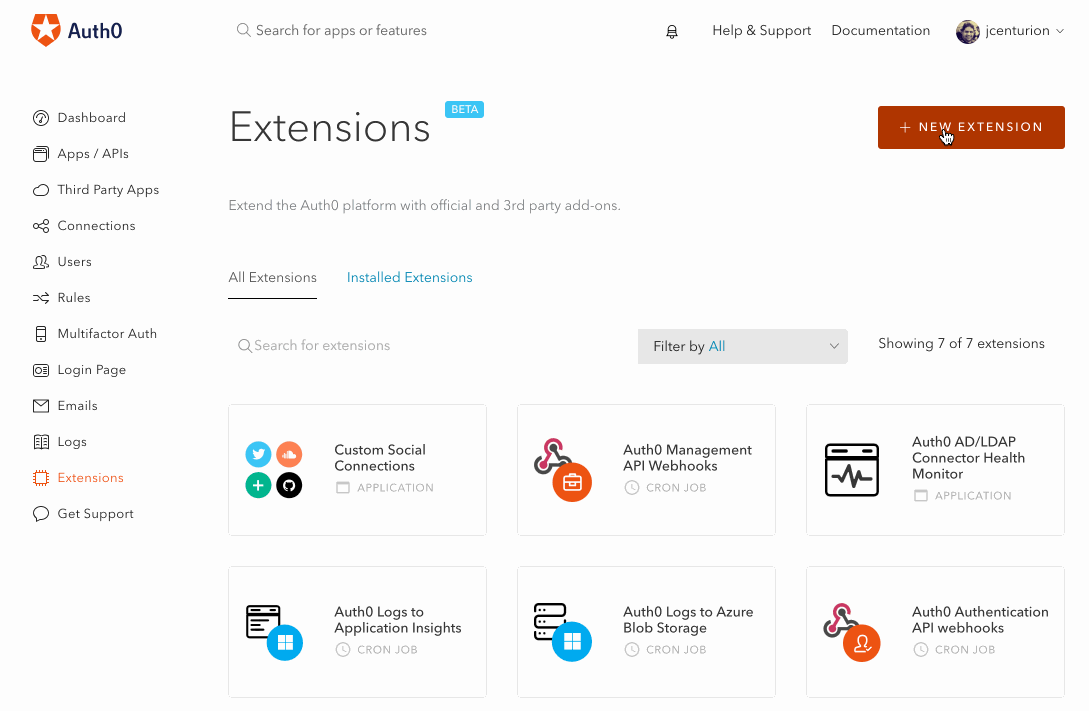Open the Login Page section
The width and height of the screenshot is (1089, 711).
click(x=92, y=370)
